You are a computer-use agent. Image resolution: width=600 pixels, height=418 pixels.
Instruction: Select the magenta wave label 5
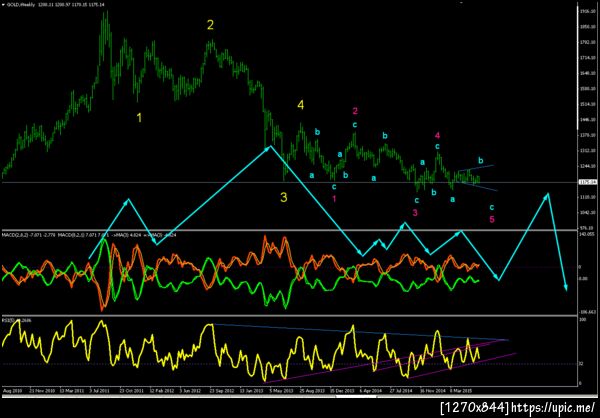(492, 219)
